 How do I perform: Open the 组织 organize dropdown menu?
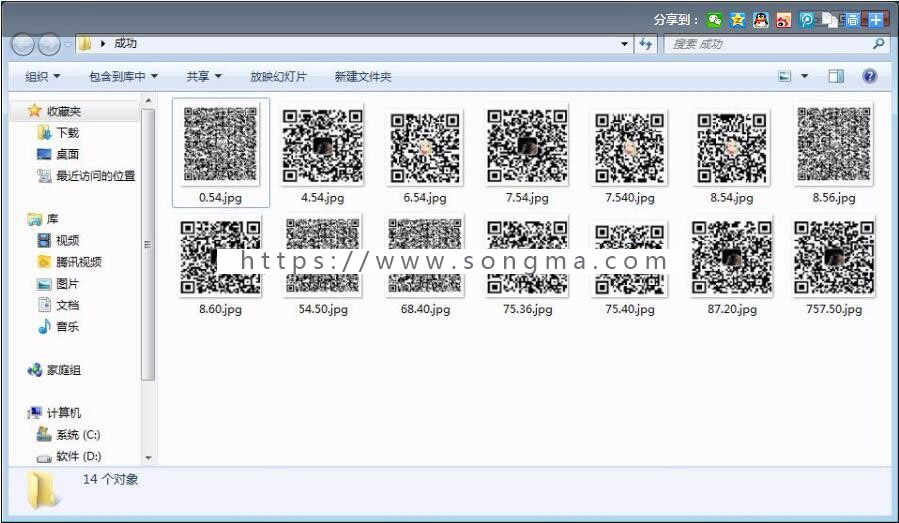(42, 76)
